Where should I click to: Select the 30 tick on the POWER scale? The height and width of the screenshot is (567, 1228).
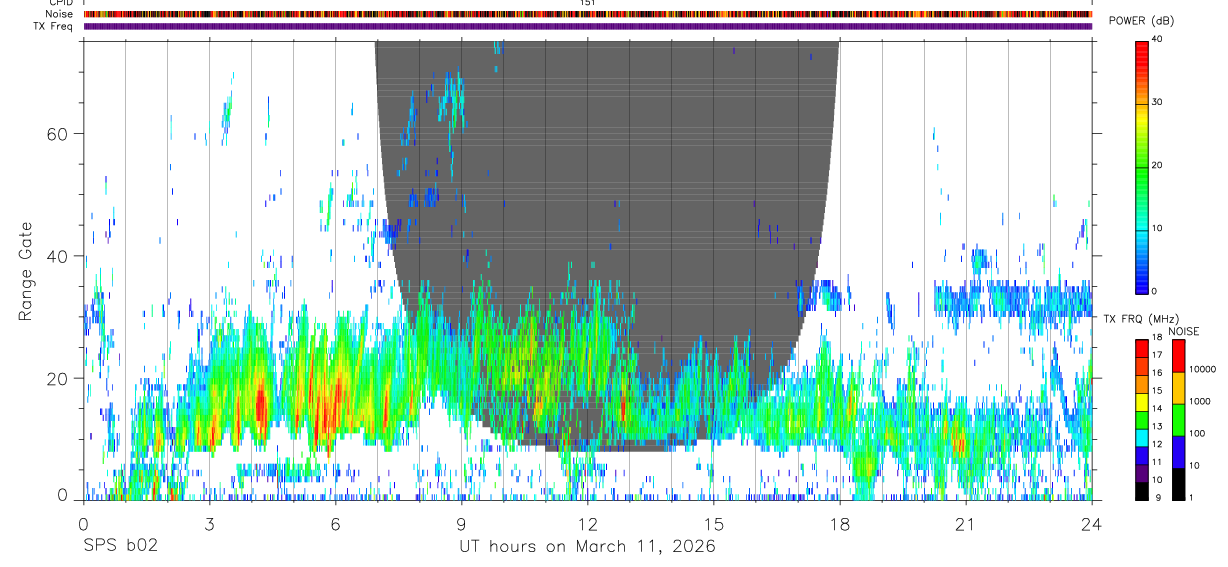tap(1156, 102)
